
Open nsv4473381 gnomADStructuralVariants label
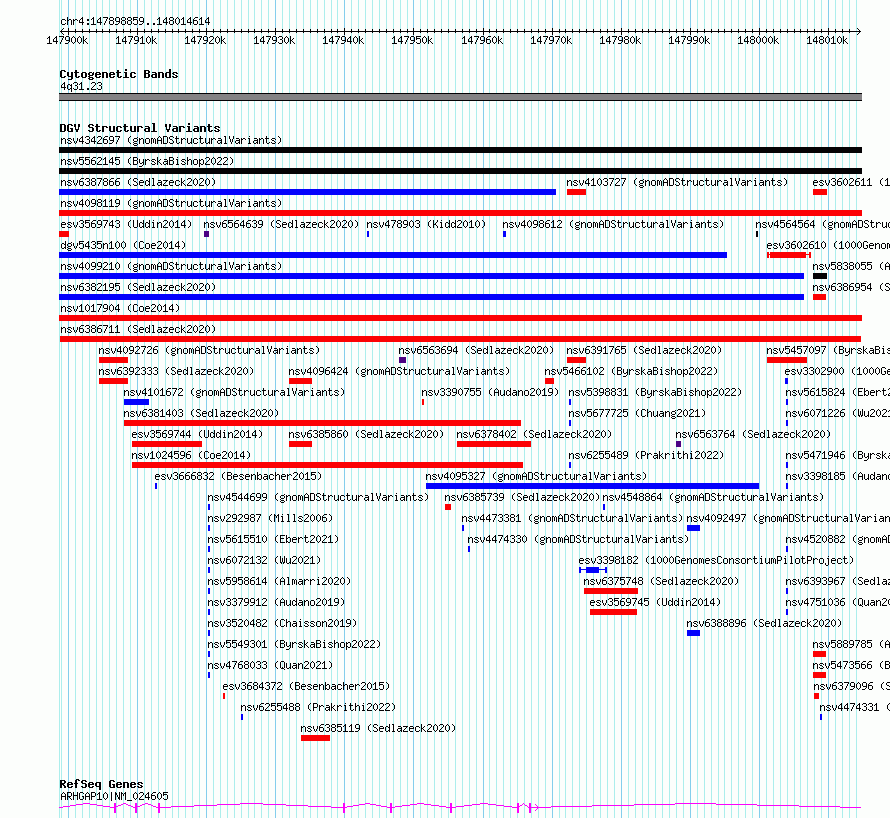pos(572,518)
